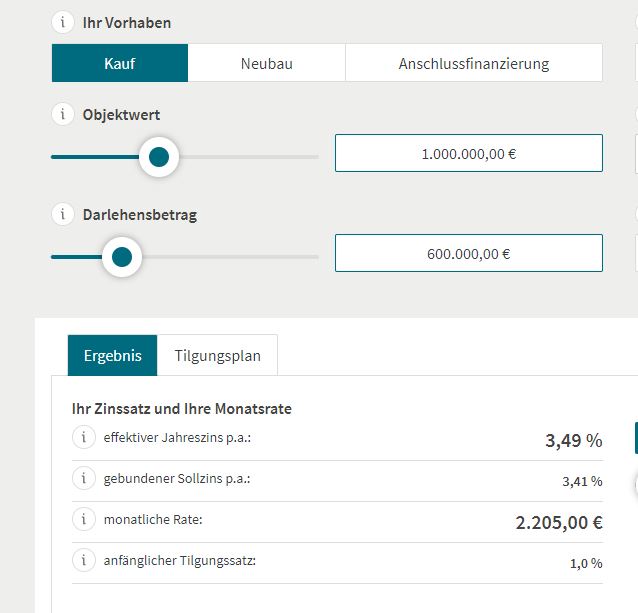Select Anschlussfinanzierung option
This screenshot has width=638, height=613.
[x=474, y=63]
